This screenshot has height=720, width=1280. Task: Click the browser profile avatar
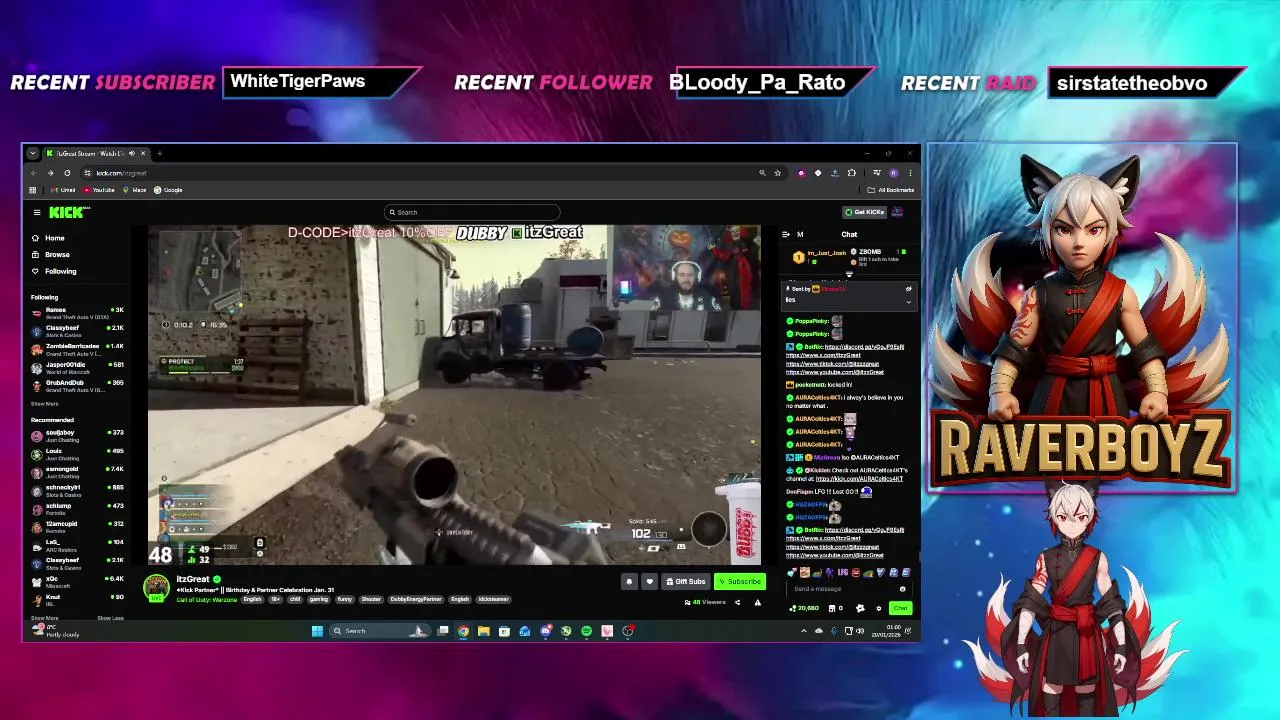click(893, 173)
